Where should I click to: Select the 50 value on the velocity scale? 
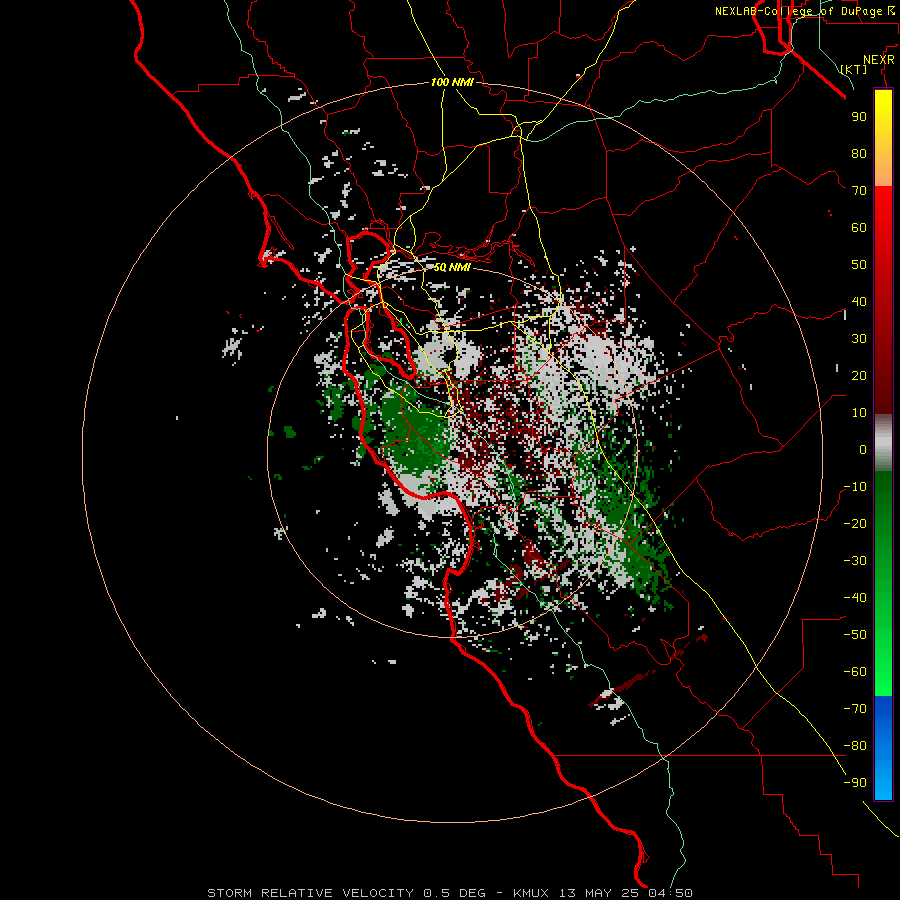pos(859,265)
